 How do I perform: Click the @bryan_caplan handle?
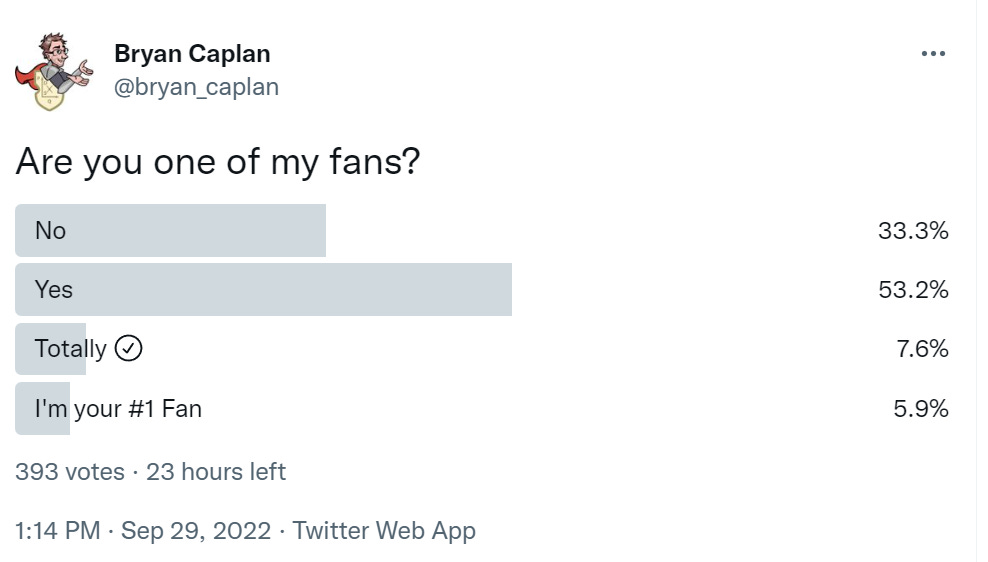pyautogui.click(x=196, y=87)
